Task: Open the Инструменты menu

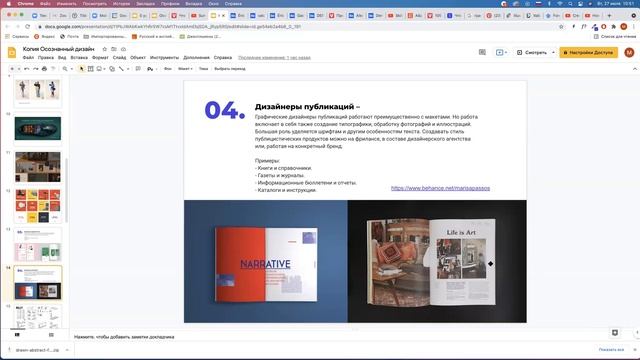Action: (x=164, y=58)
